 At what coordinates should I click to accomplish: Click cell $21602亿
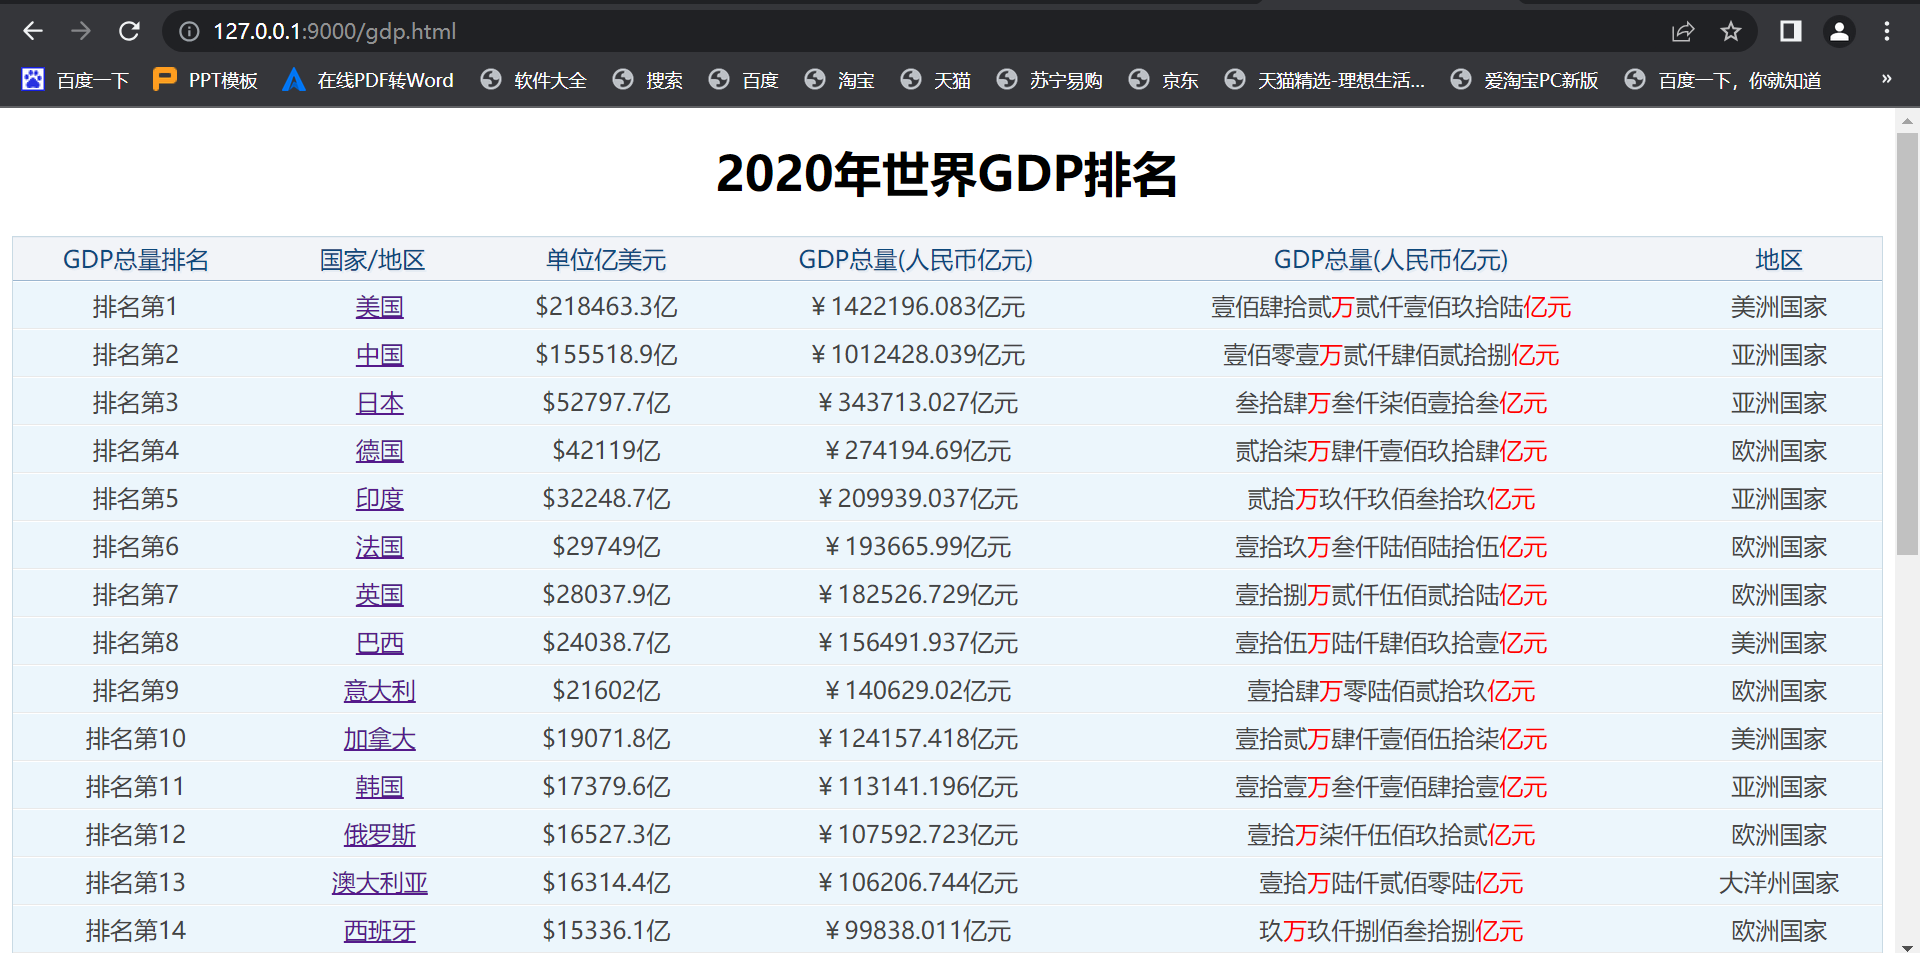(606, 691)
